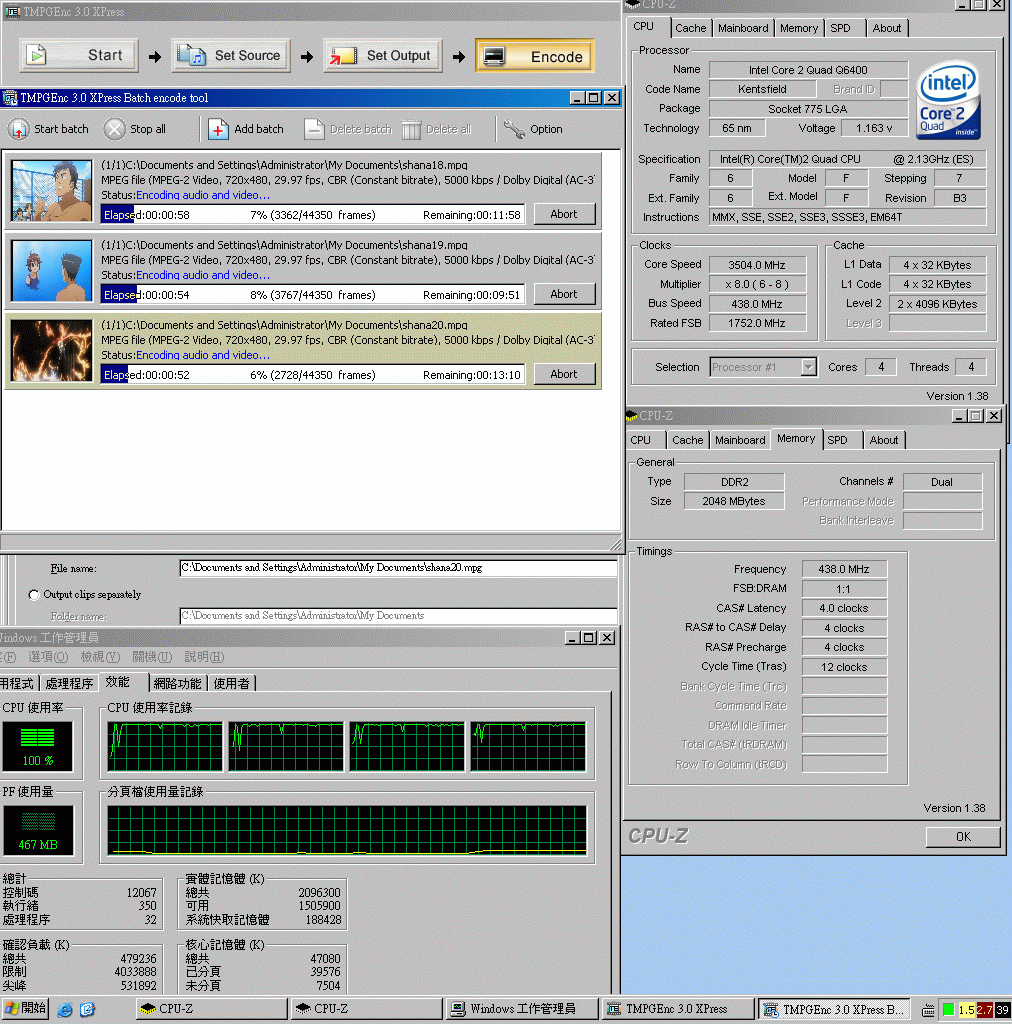The image size is (1012, 1024).
Task: Abort the shana18.mpg encoding job
Action: 564,214
